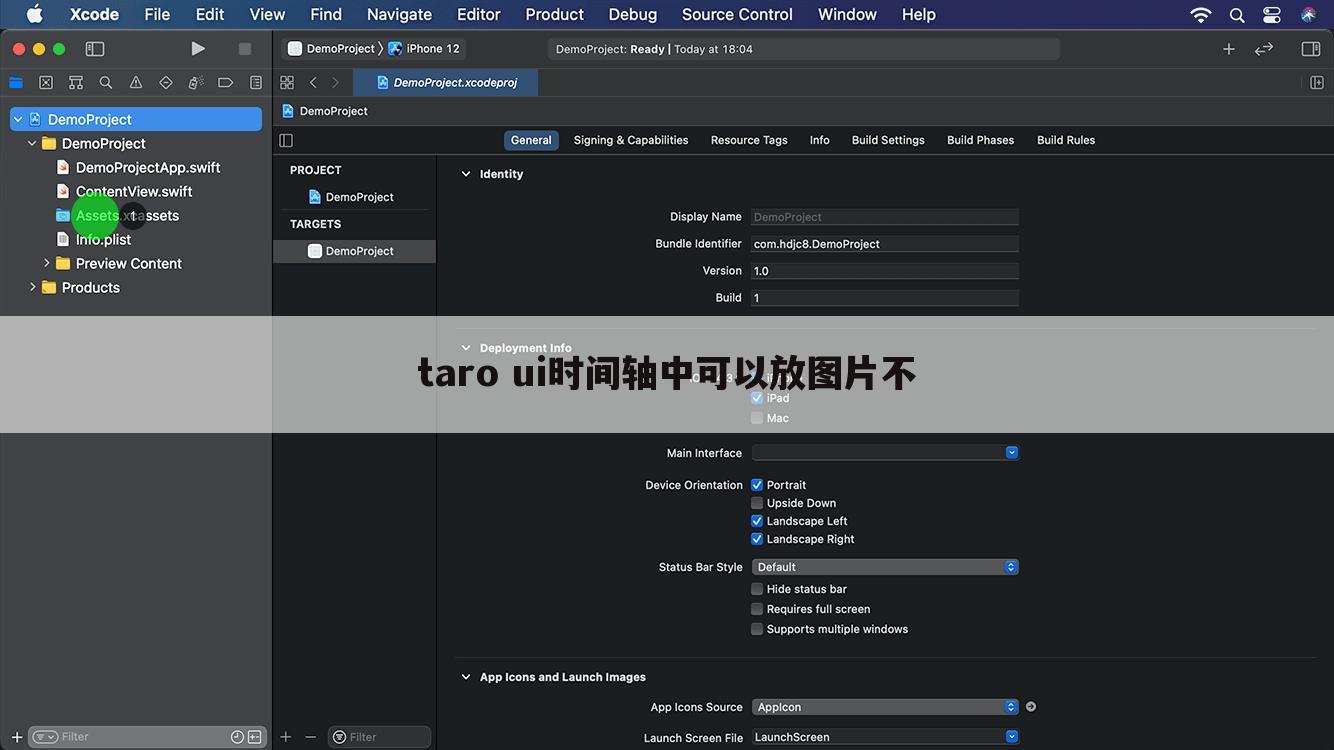The height and width of the screenshot is (750, 1334).
Task: Switch to Build Rules tab
Action: (1066, 140)
